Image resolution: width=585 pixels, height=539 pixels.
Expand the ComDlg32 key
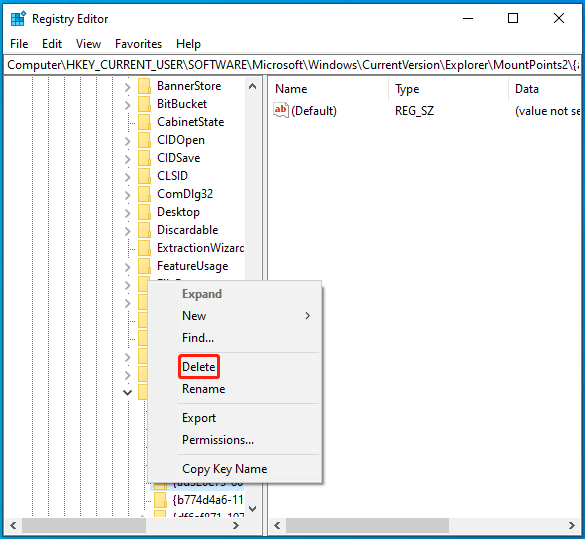tap(128, 195)
